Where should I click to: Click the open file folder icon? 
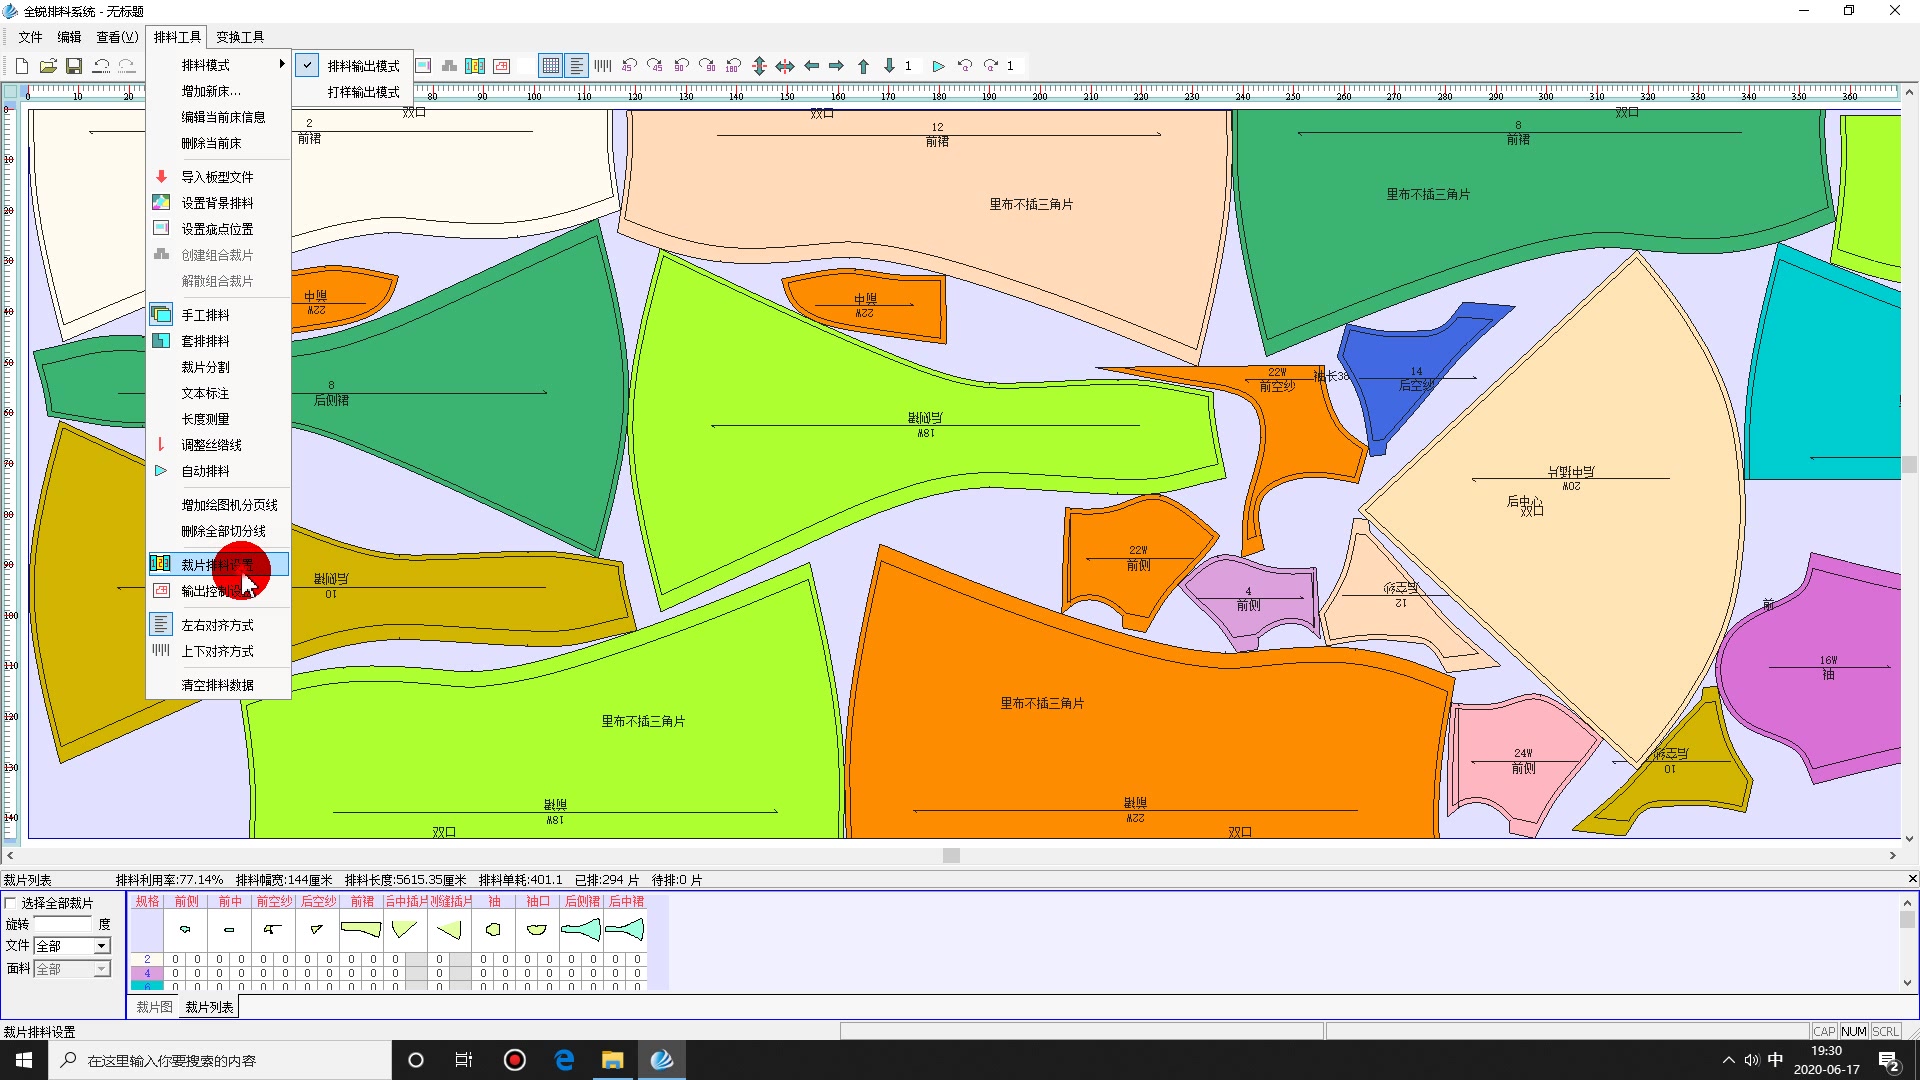click(48, 66)
